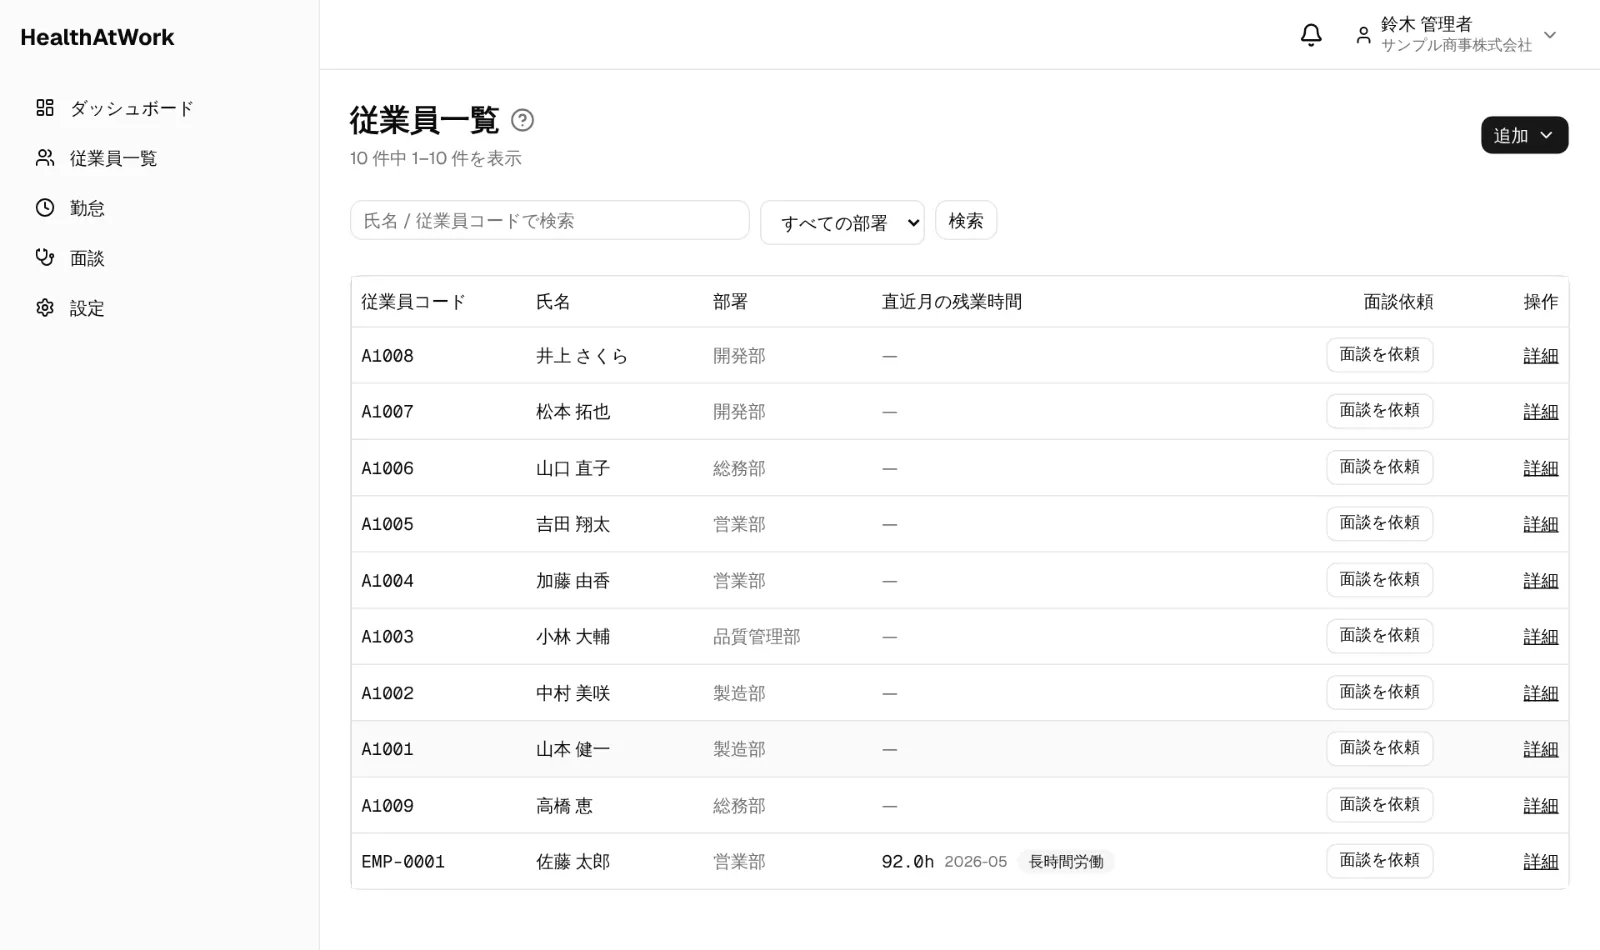This screenshot has width=1600, height=950.
Task: Click the help question mark beside 従業員一覧 title
Action: tap(522, 120)
